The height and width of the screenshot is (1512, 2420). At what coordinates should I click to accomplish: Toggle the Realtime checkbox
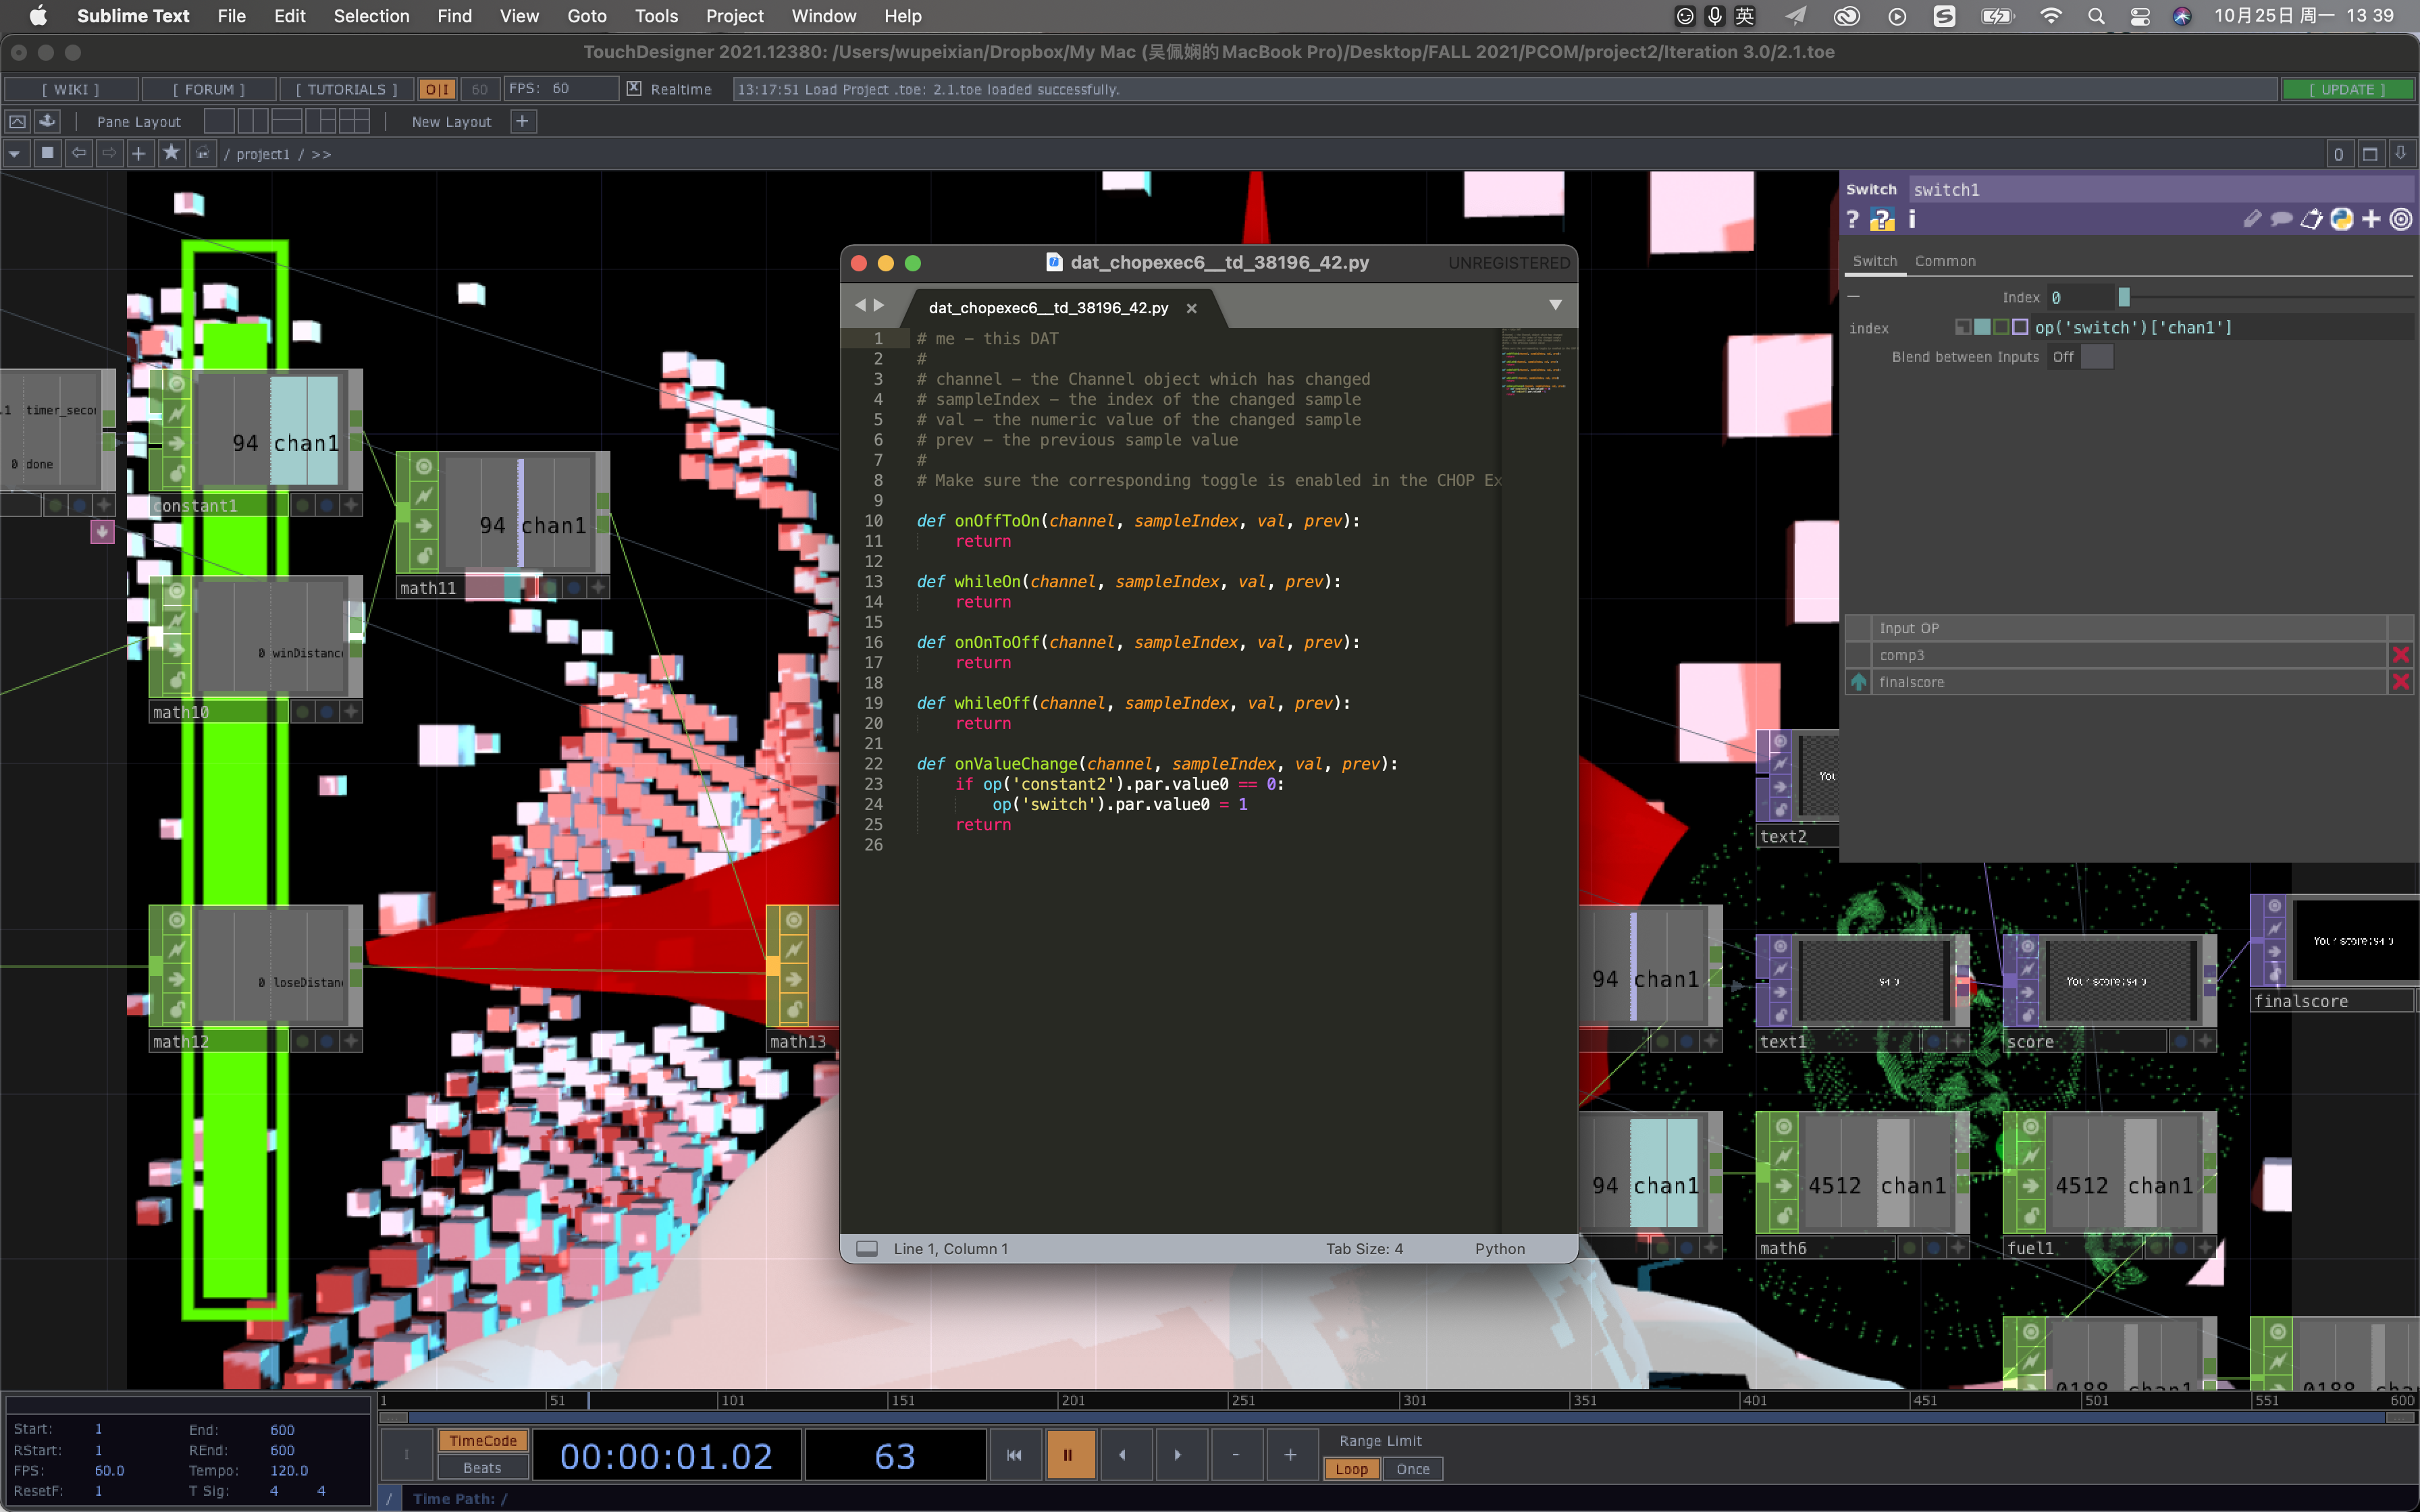634,89
